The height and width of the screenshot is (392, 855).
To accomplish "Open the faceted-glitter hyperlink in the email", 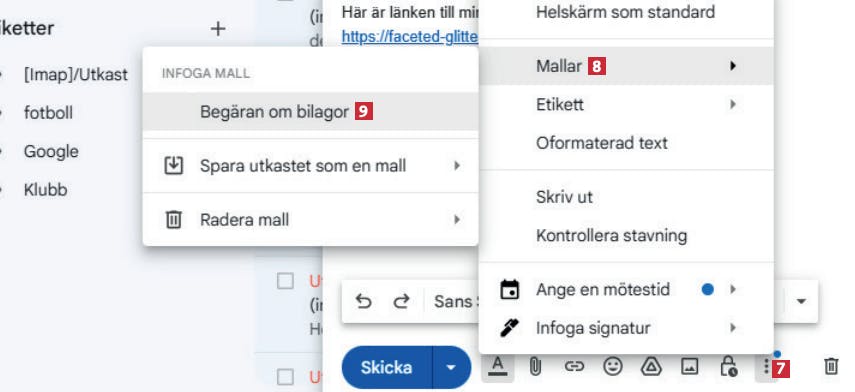I will (410, 37).
